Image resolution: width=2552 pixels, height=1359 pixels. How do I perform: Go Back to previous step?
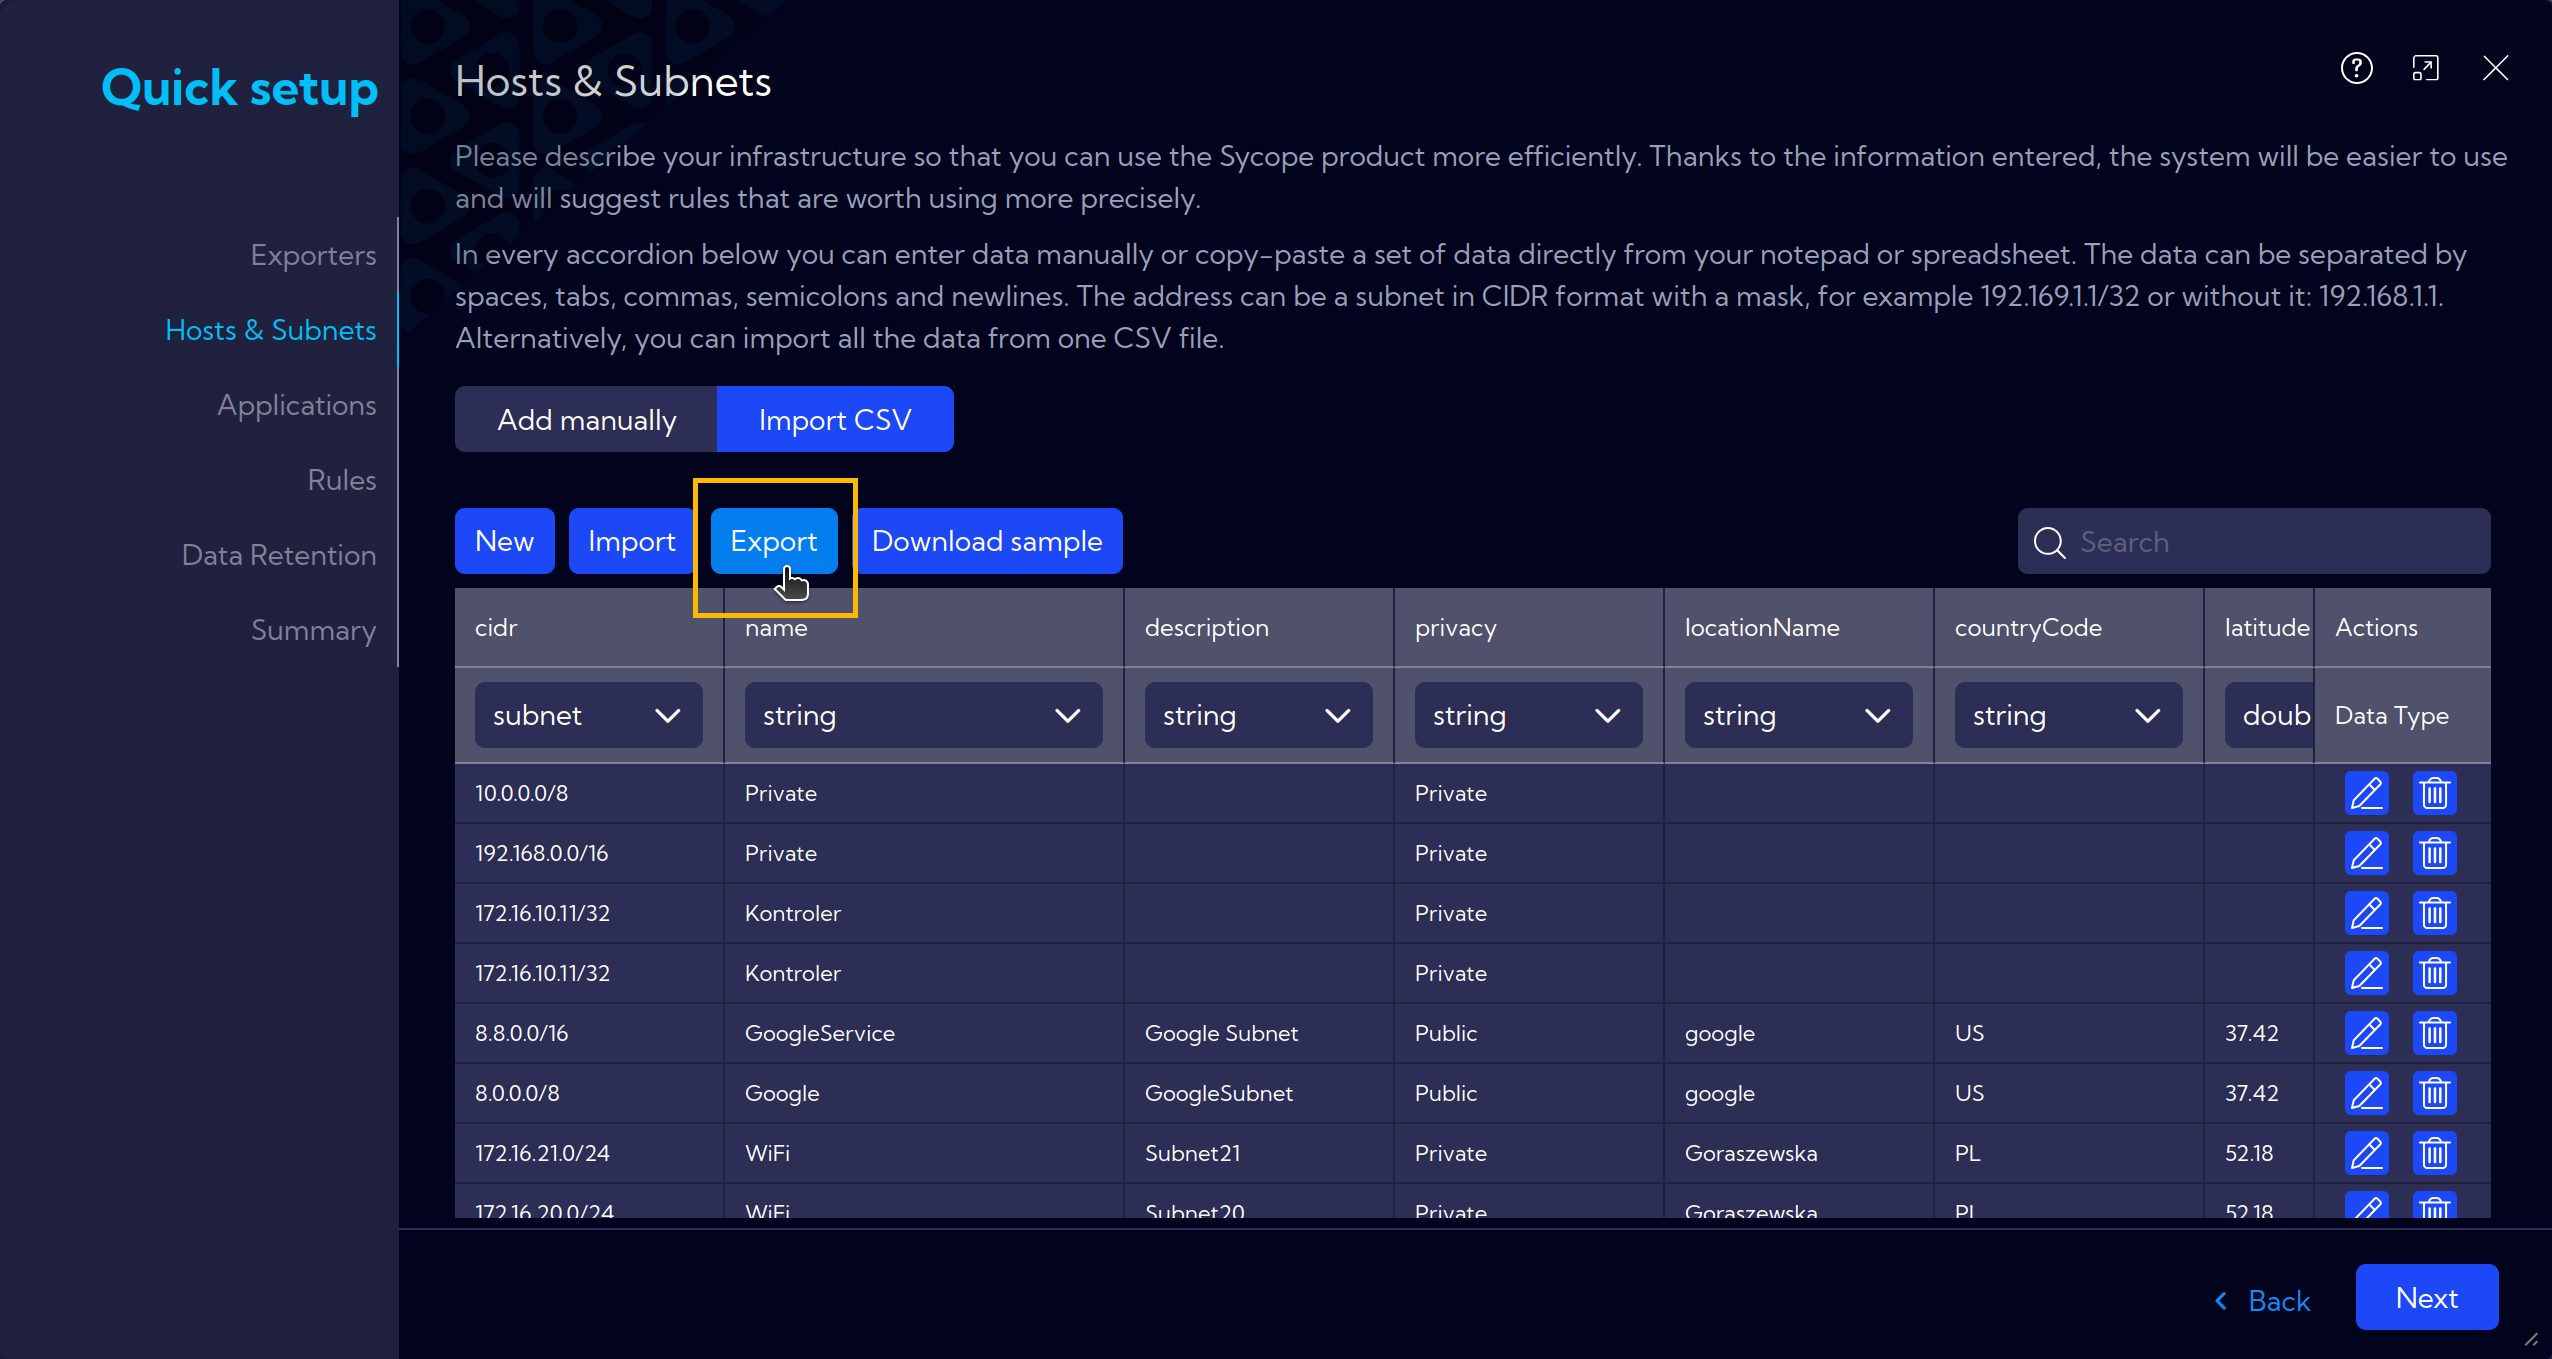[2263, 1300]
